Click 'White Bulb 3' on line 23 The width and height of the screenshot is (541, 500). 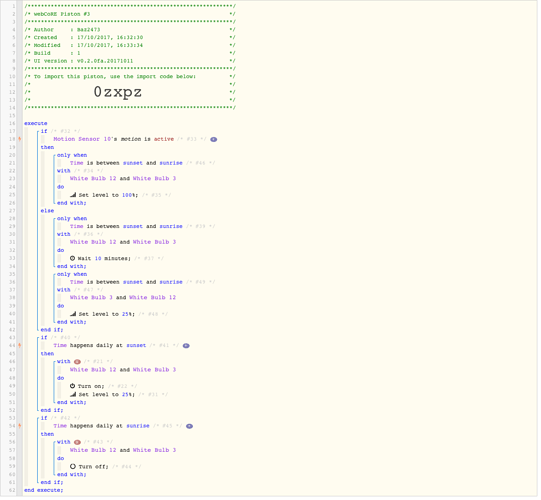155,179
